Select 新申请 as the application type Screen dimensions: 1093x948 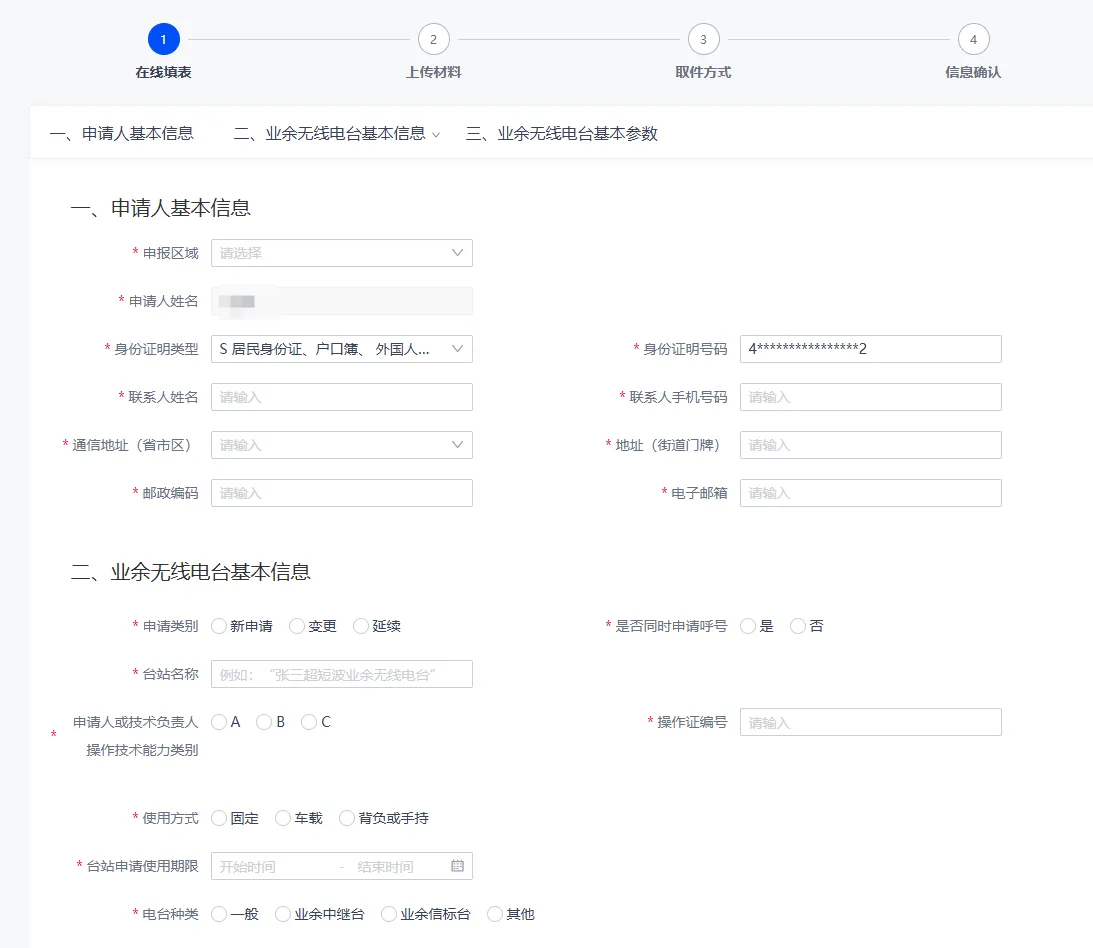point(217,626)
